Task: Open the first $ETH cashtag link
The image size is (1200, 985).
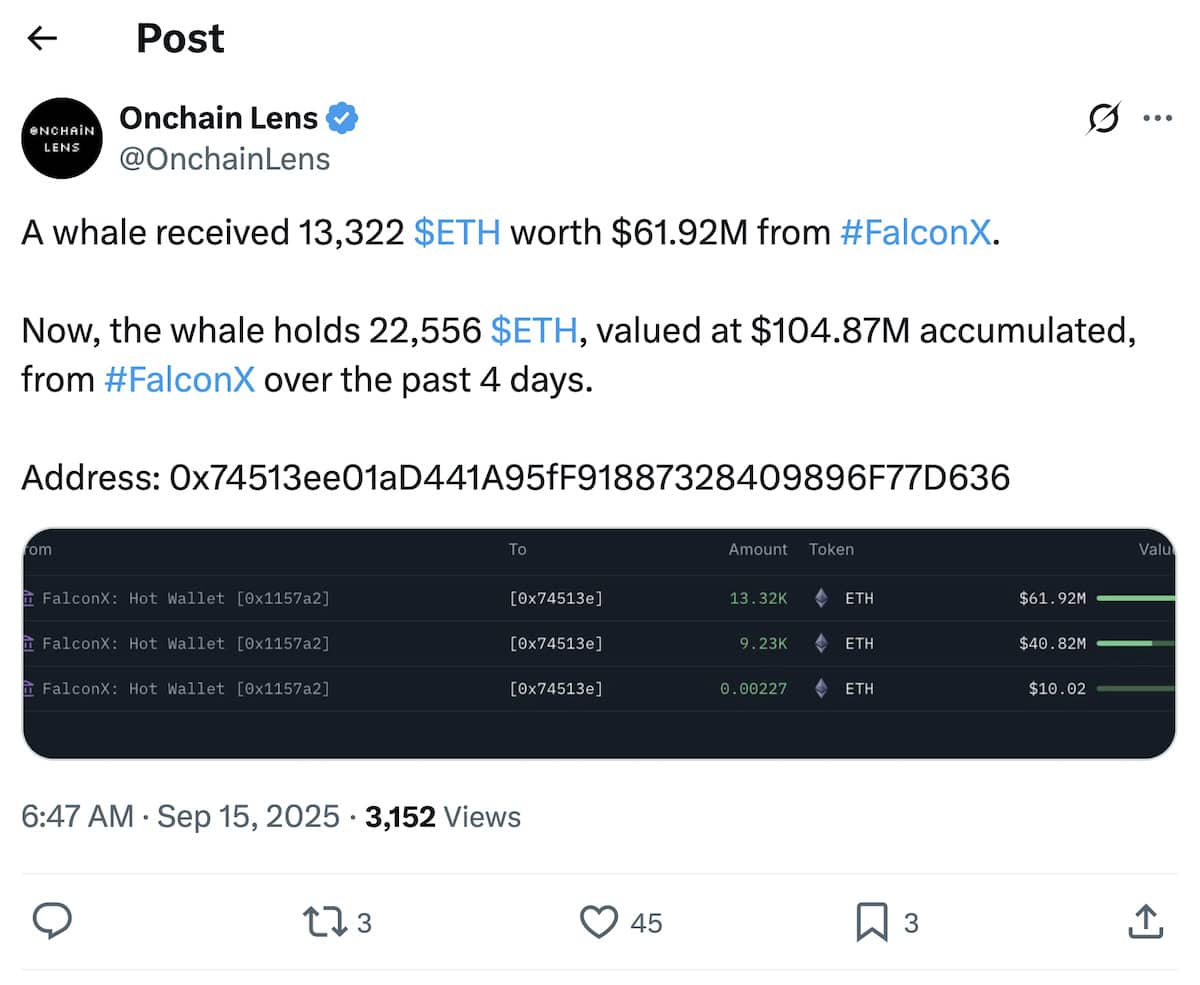Action: tap(457, 233)
